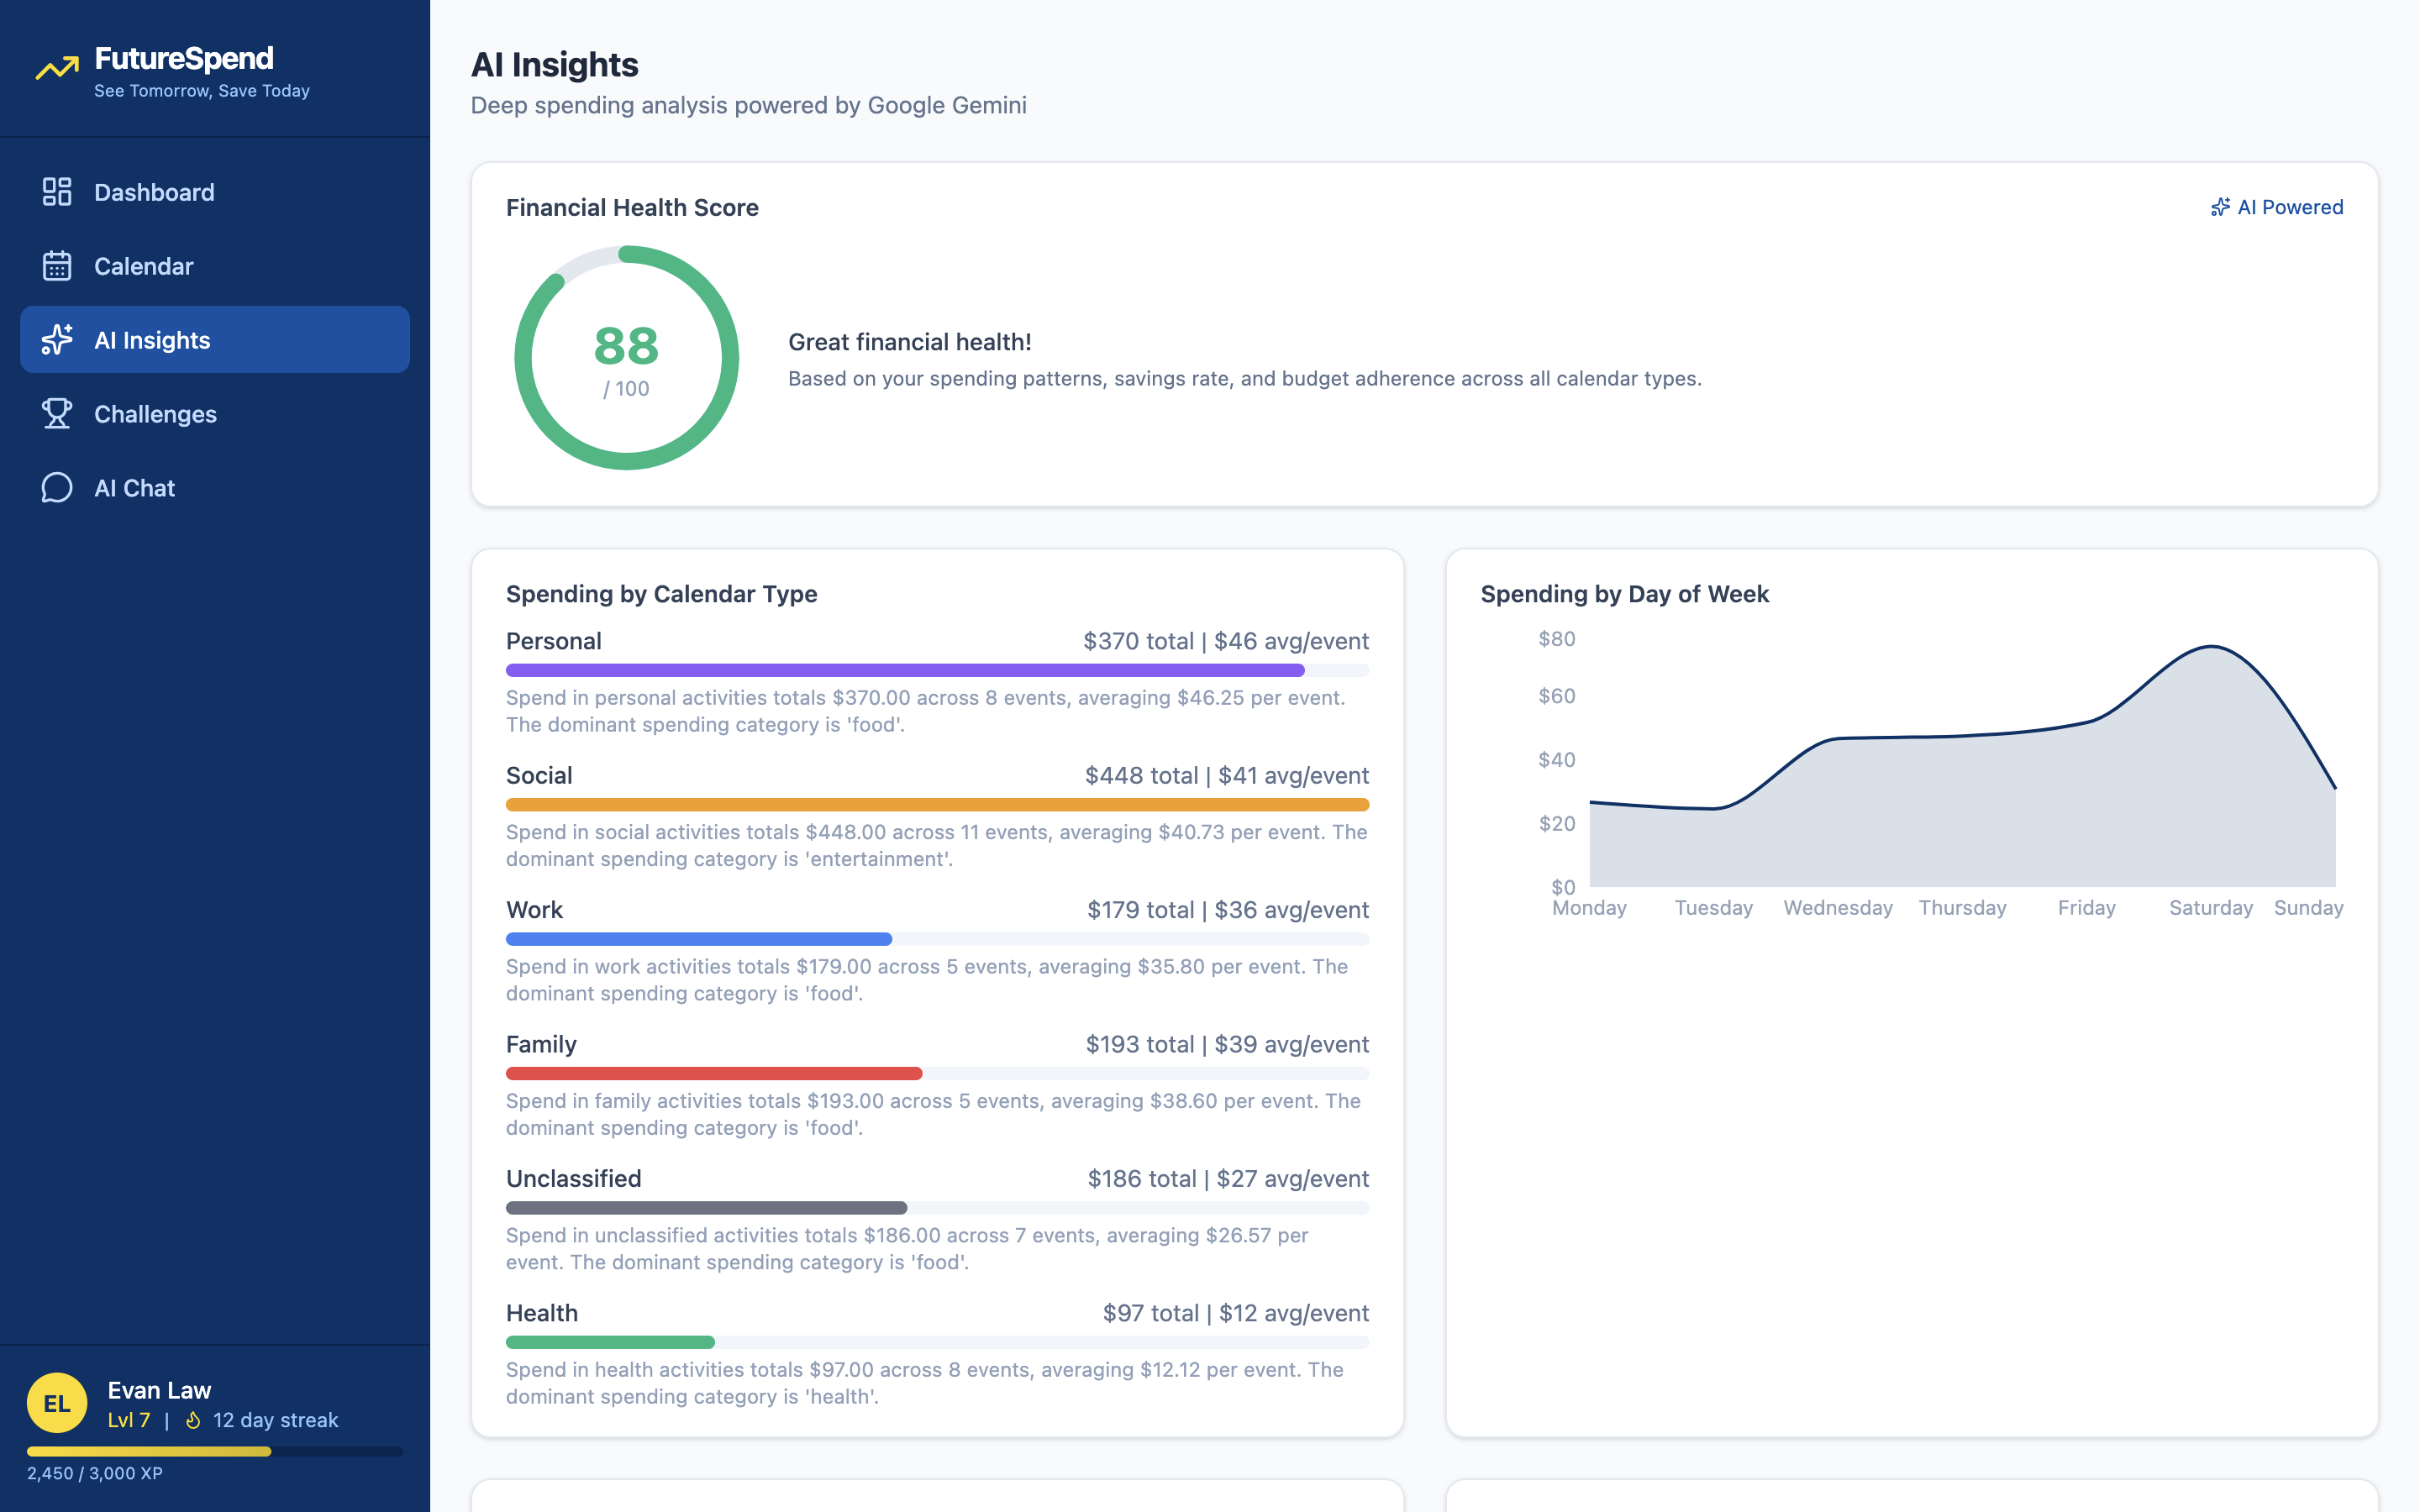Click the EL user avatar
Image resolution: width=2420 pixels, height=1512 pixels.
click(x=57, y=1403)
